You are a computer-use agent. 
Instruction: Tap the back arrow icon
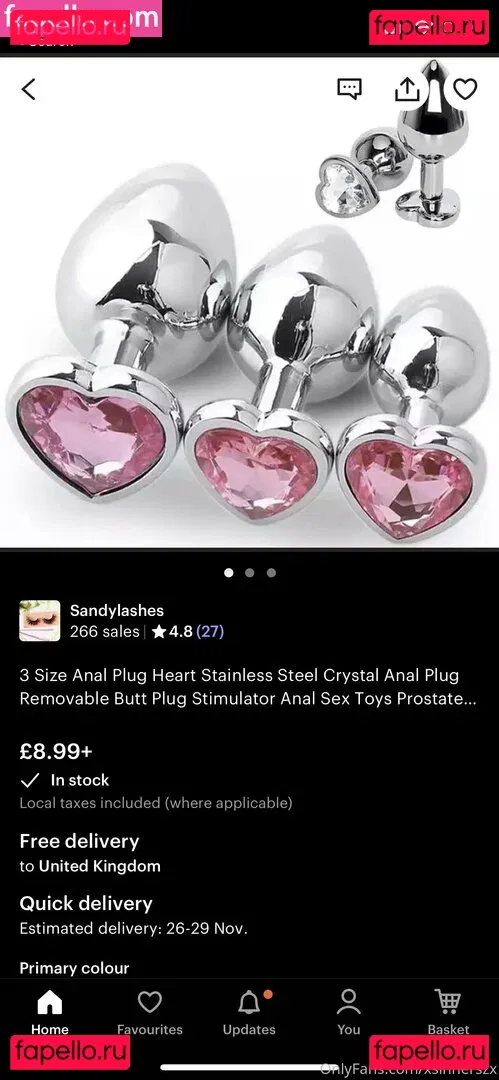(28, 89)
